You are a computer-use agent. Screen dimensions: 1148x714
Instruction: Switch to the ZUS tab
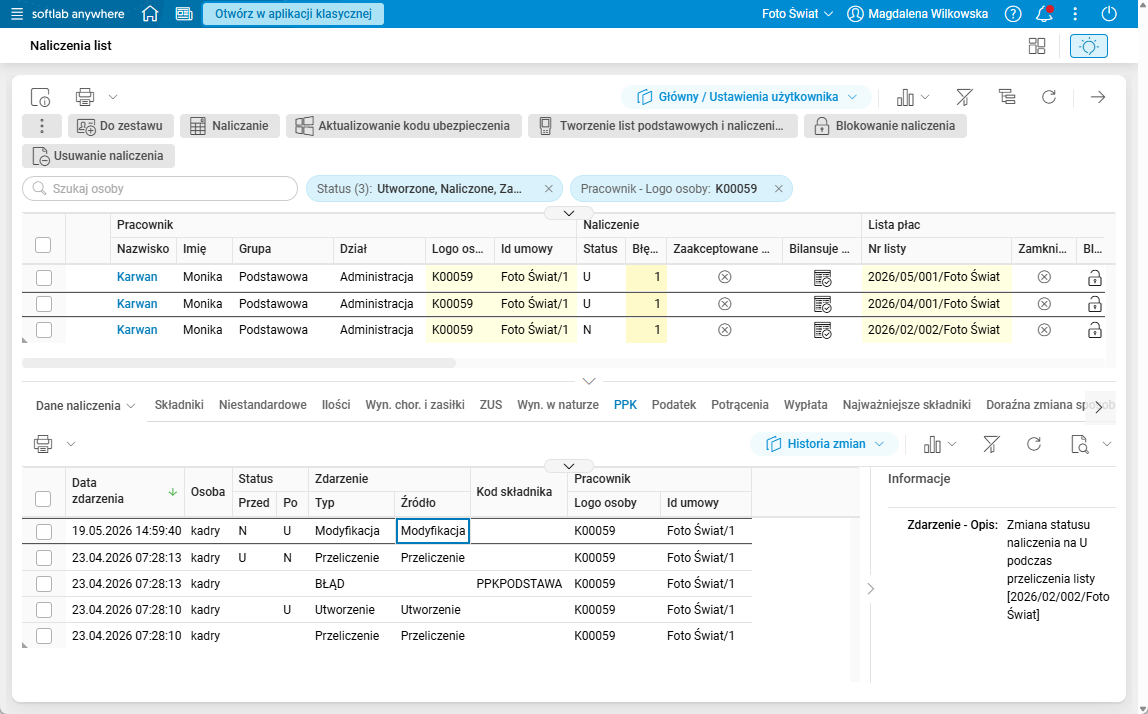pyautogui.click(x=491, y=405)
